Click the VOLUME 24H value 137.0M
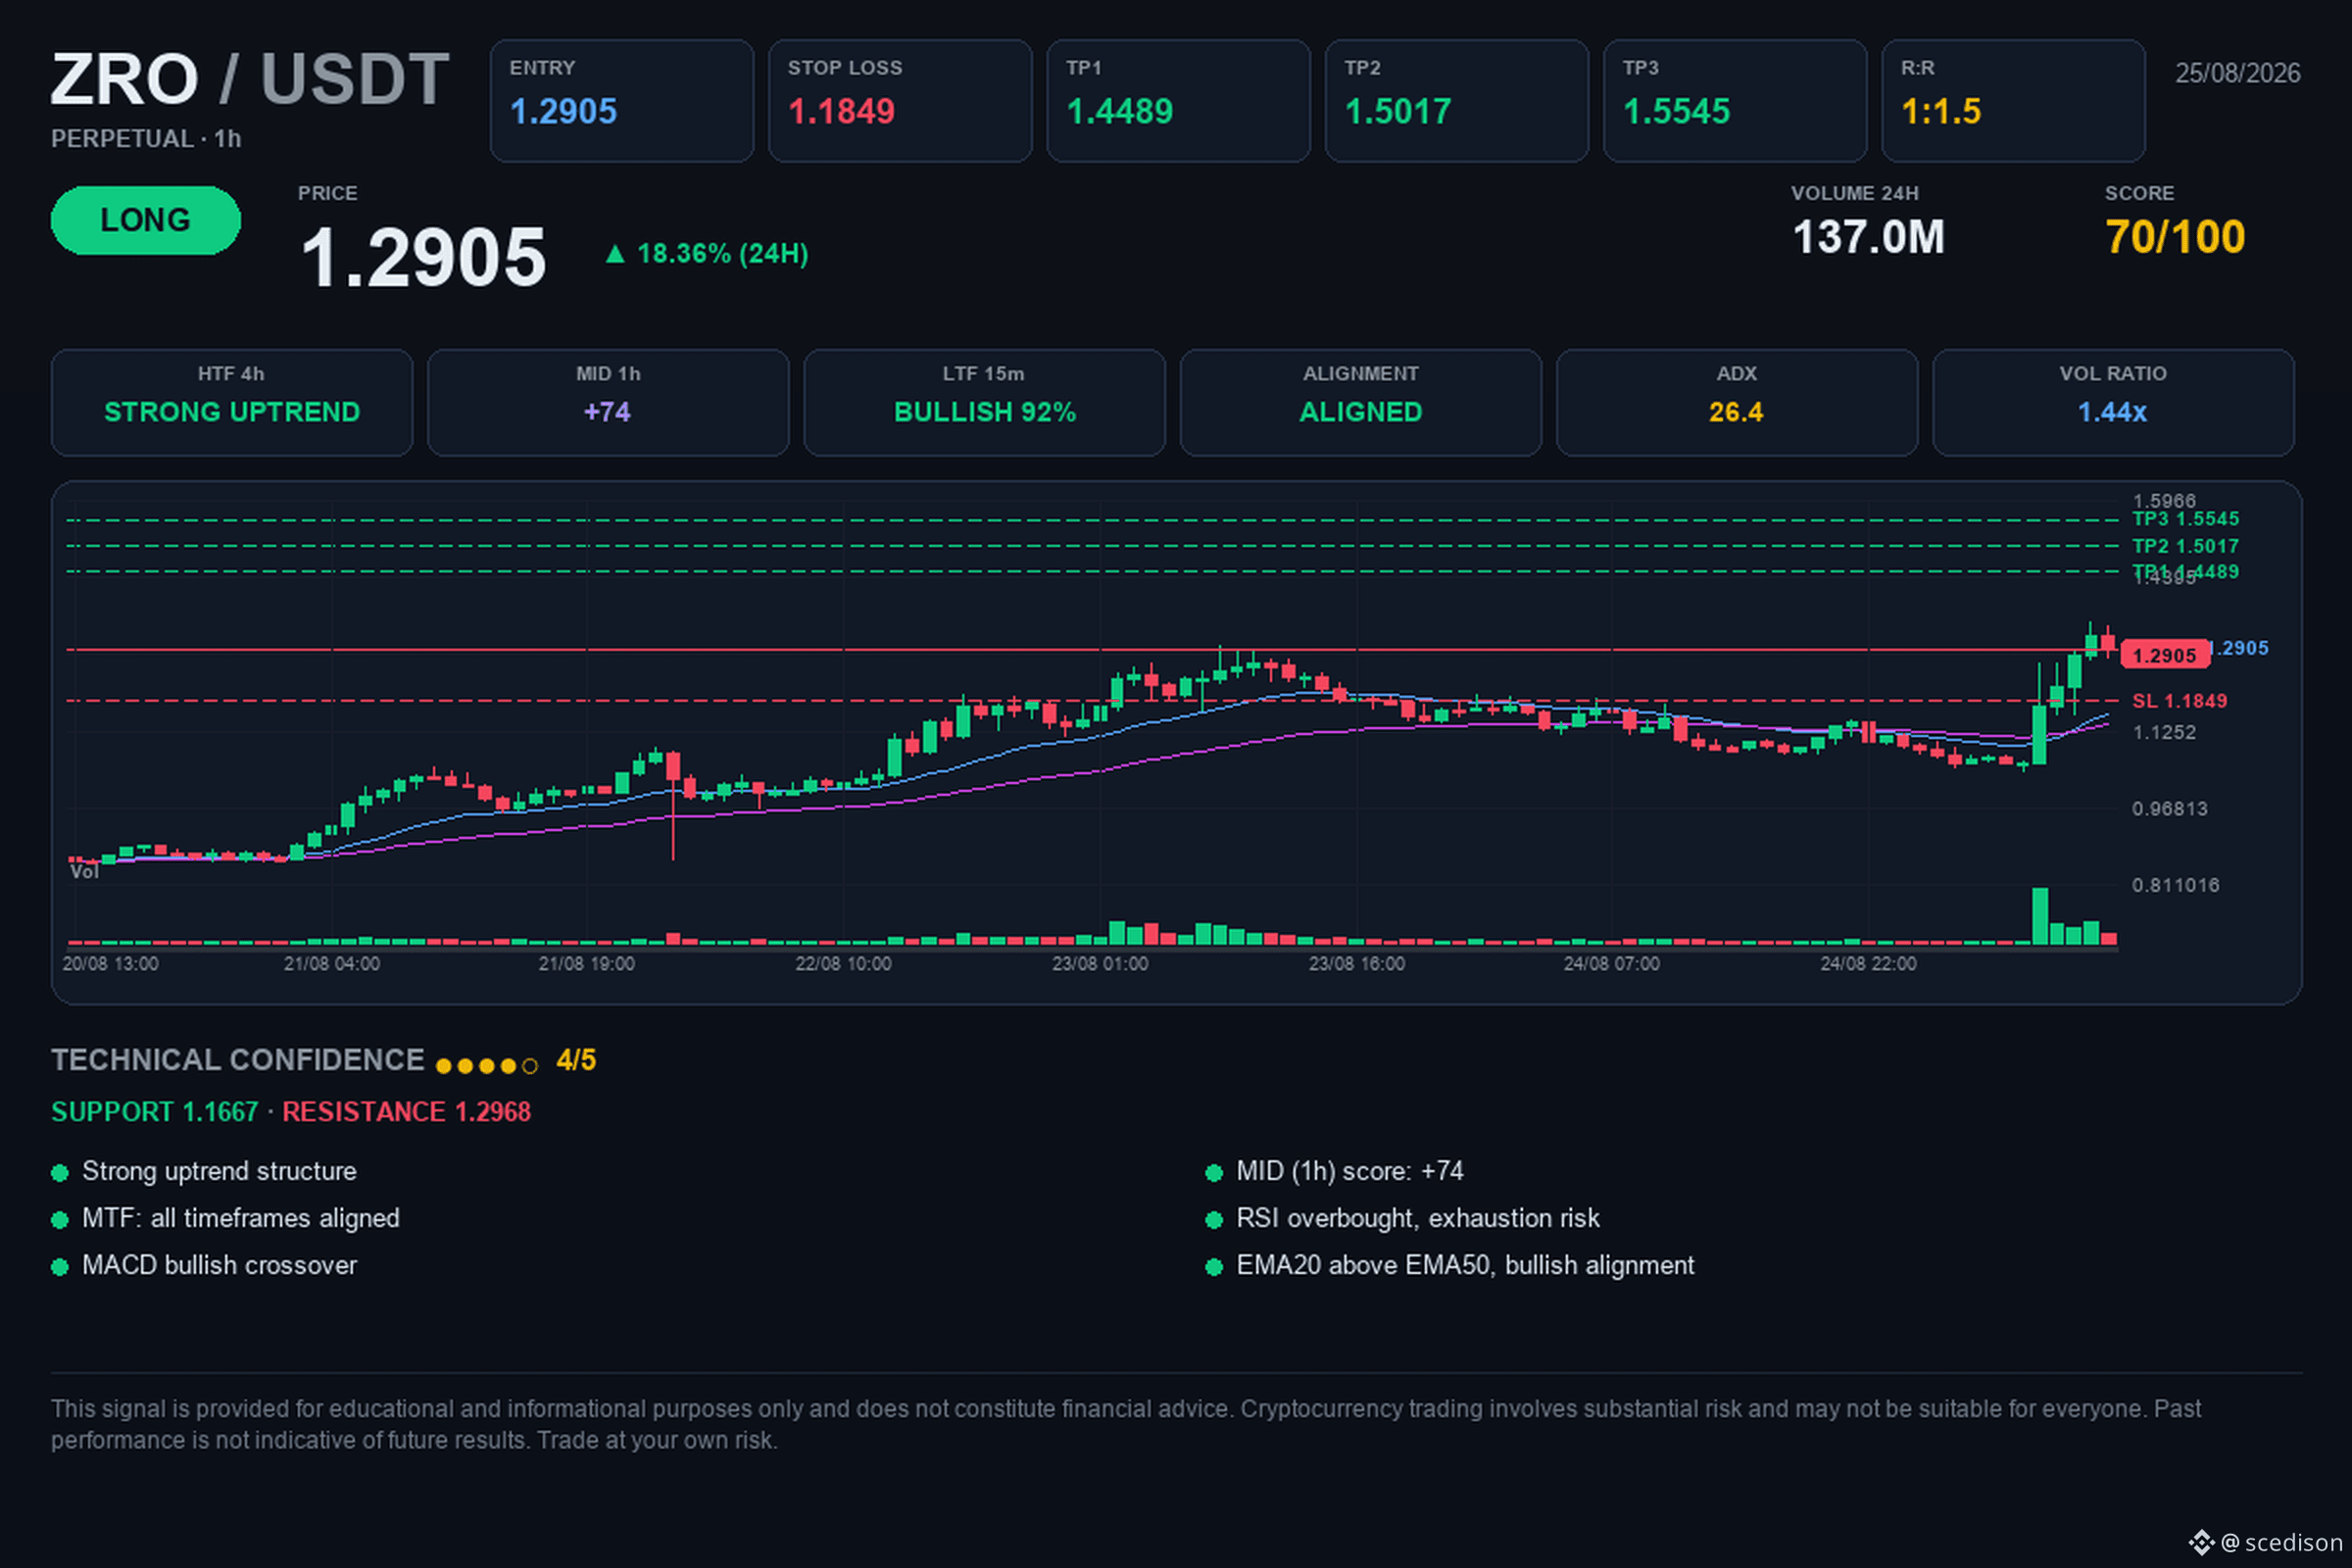The height and width of the screenshot is (1568, 2352). click(1868, 238)
